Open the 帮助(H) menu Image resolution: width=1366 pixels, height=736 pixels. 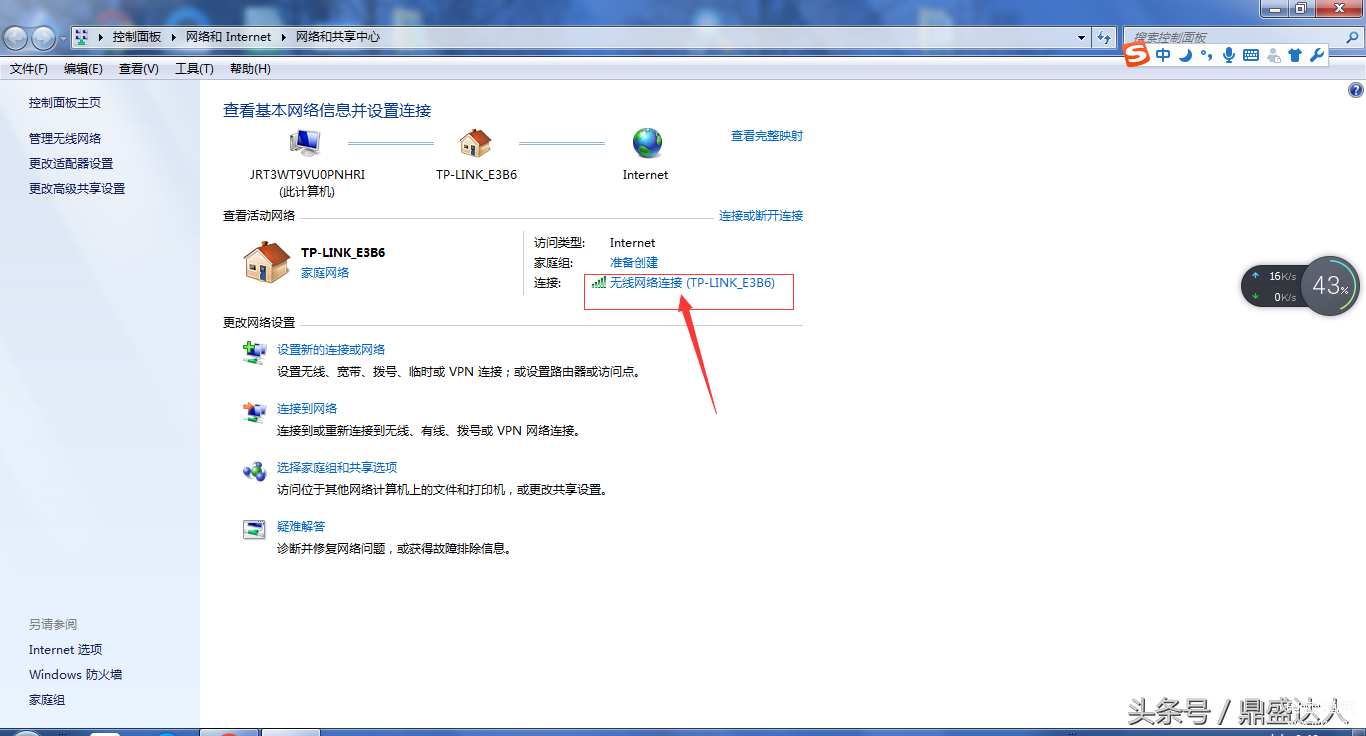[250, 69]
